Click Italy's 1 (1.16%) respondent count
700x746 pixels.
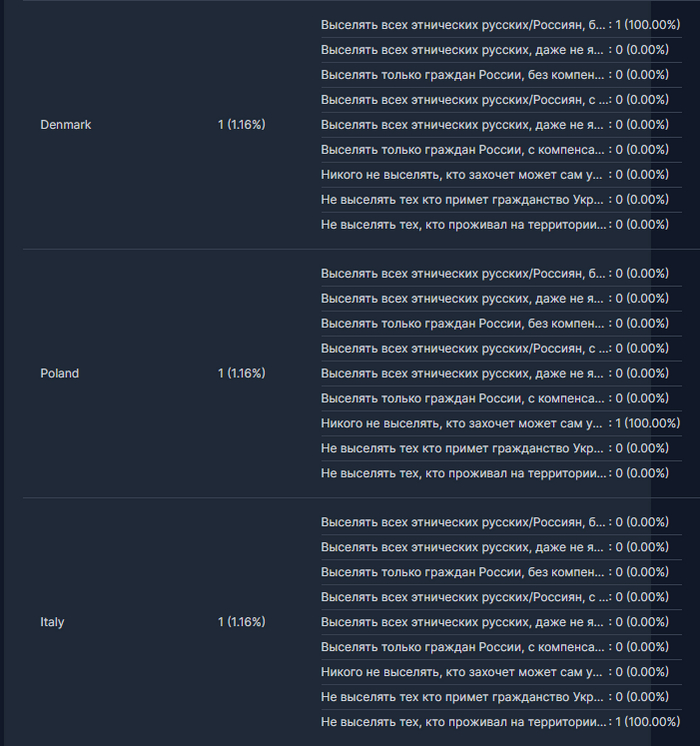pos(241,622)
